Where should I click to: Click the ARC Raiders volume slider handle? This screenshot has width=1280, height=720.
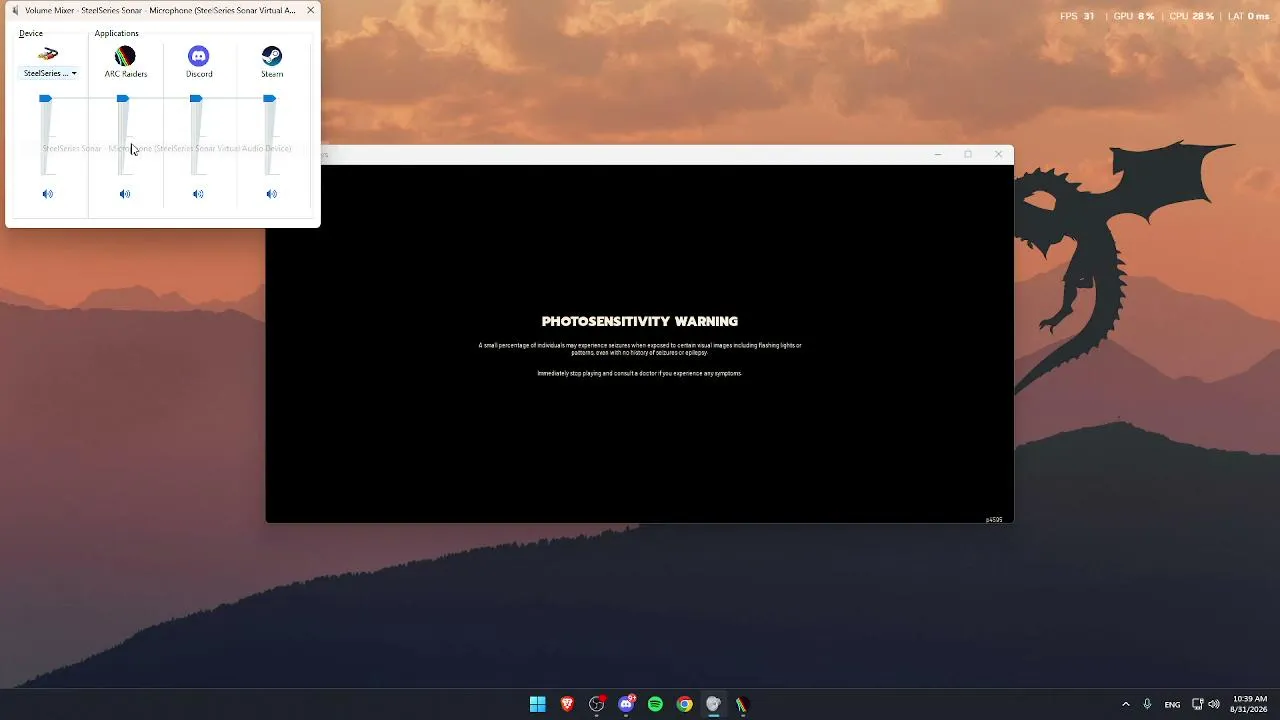[122, 98]
